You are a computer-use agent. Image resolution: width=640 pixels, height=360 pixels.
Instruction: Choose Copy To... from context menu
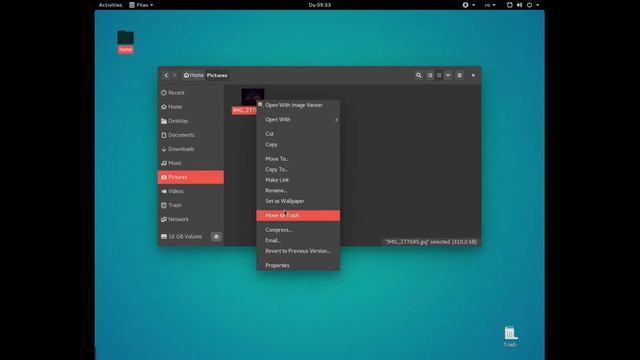(x=298, y=169)
